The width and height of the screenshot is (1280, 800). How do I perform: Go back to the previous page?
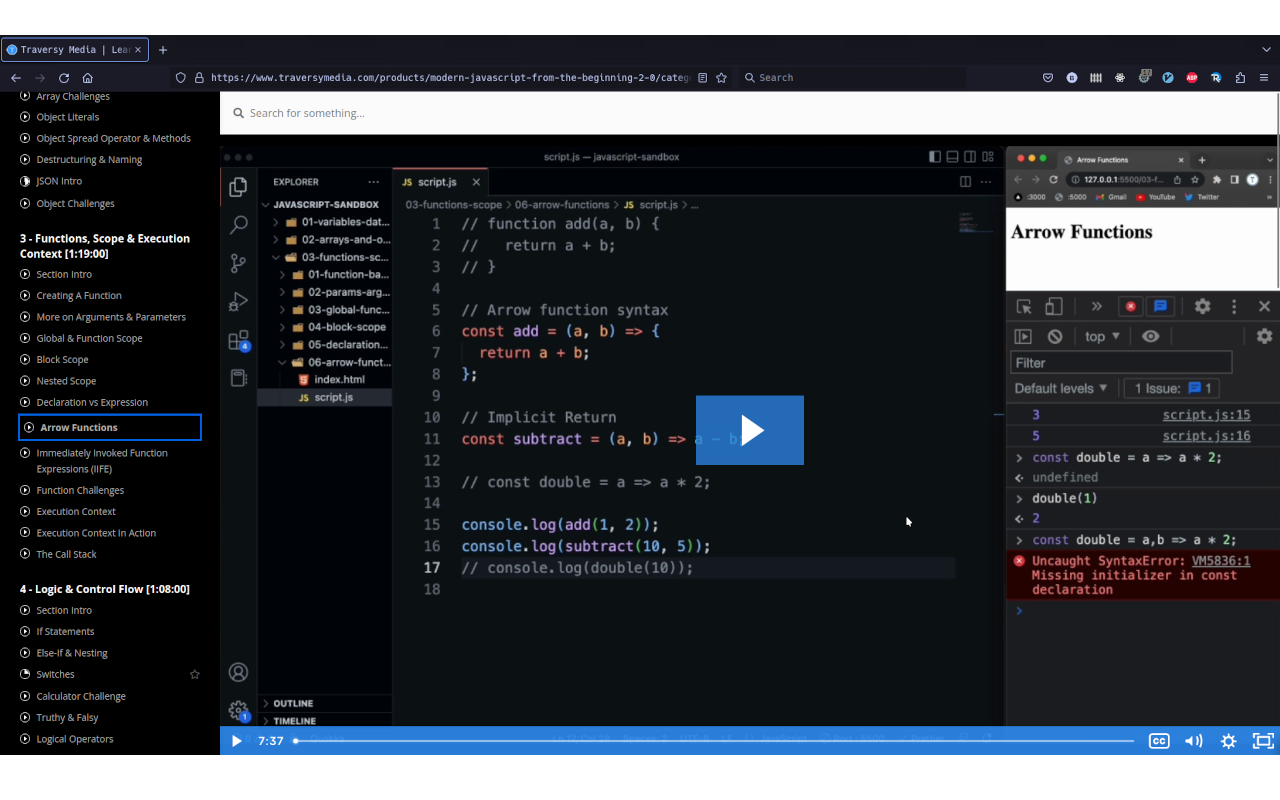tap(16, 78)
